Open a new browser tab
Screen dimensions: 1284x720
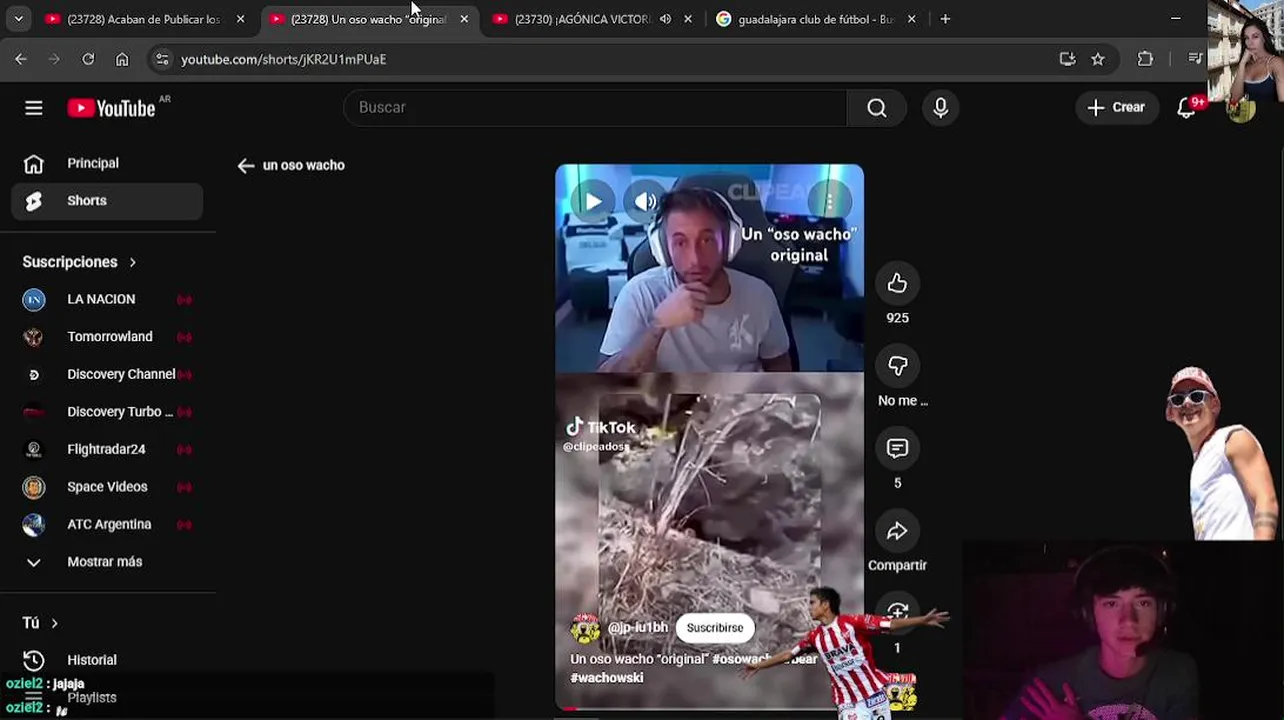point(945,19)
